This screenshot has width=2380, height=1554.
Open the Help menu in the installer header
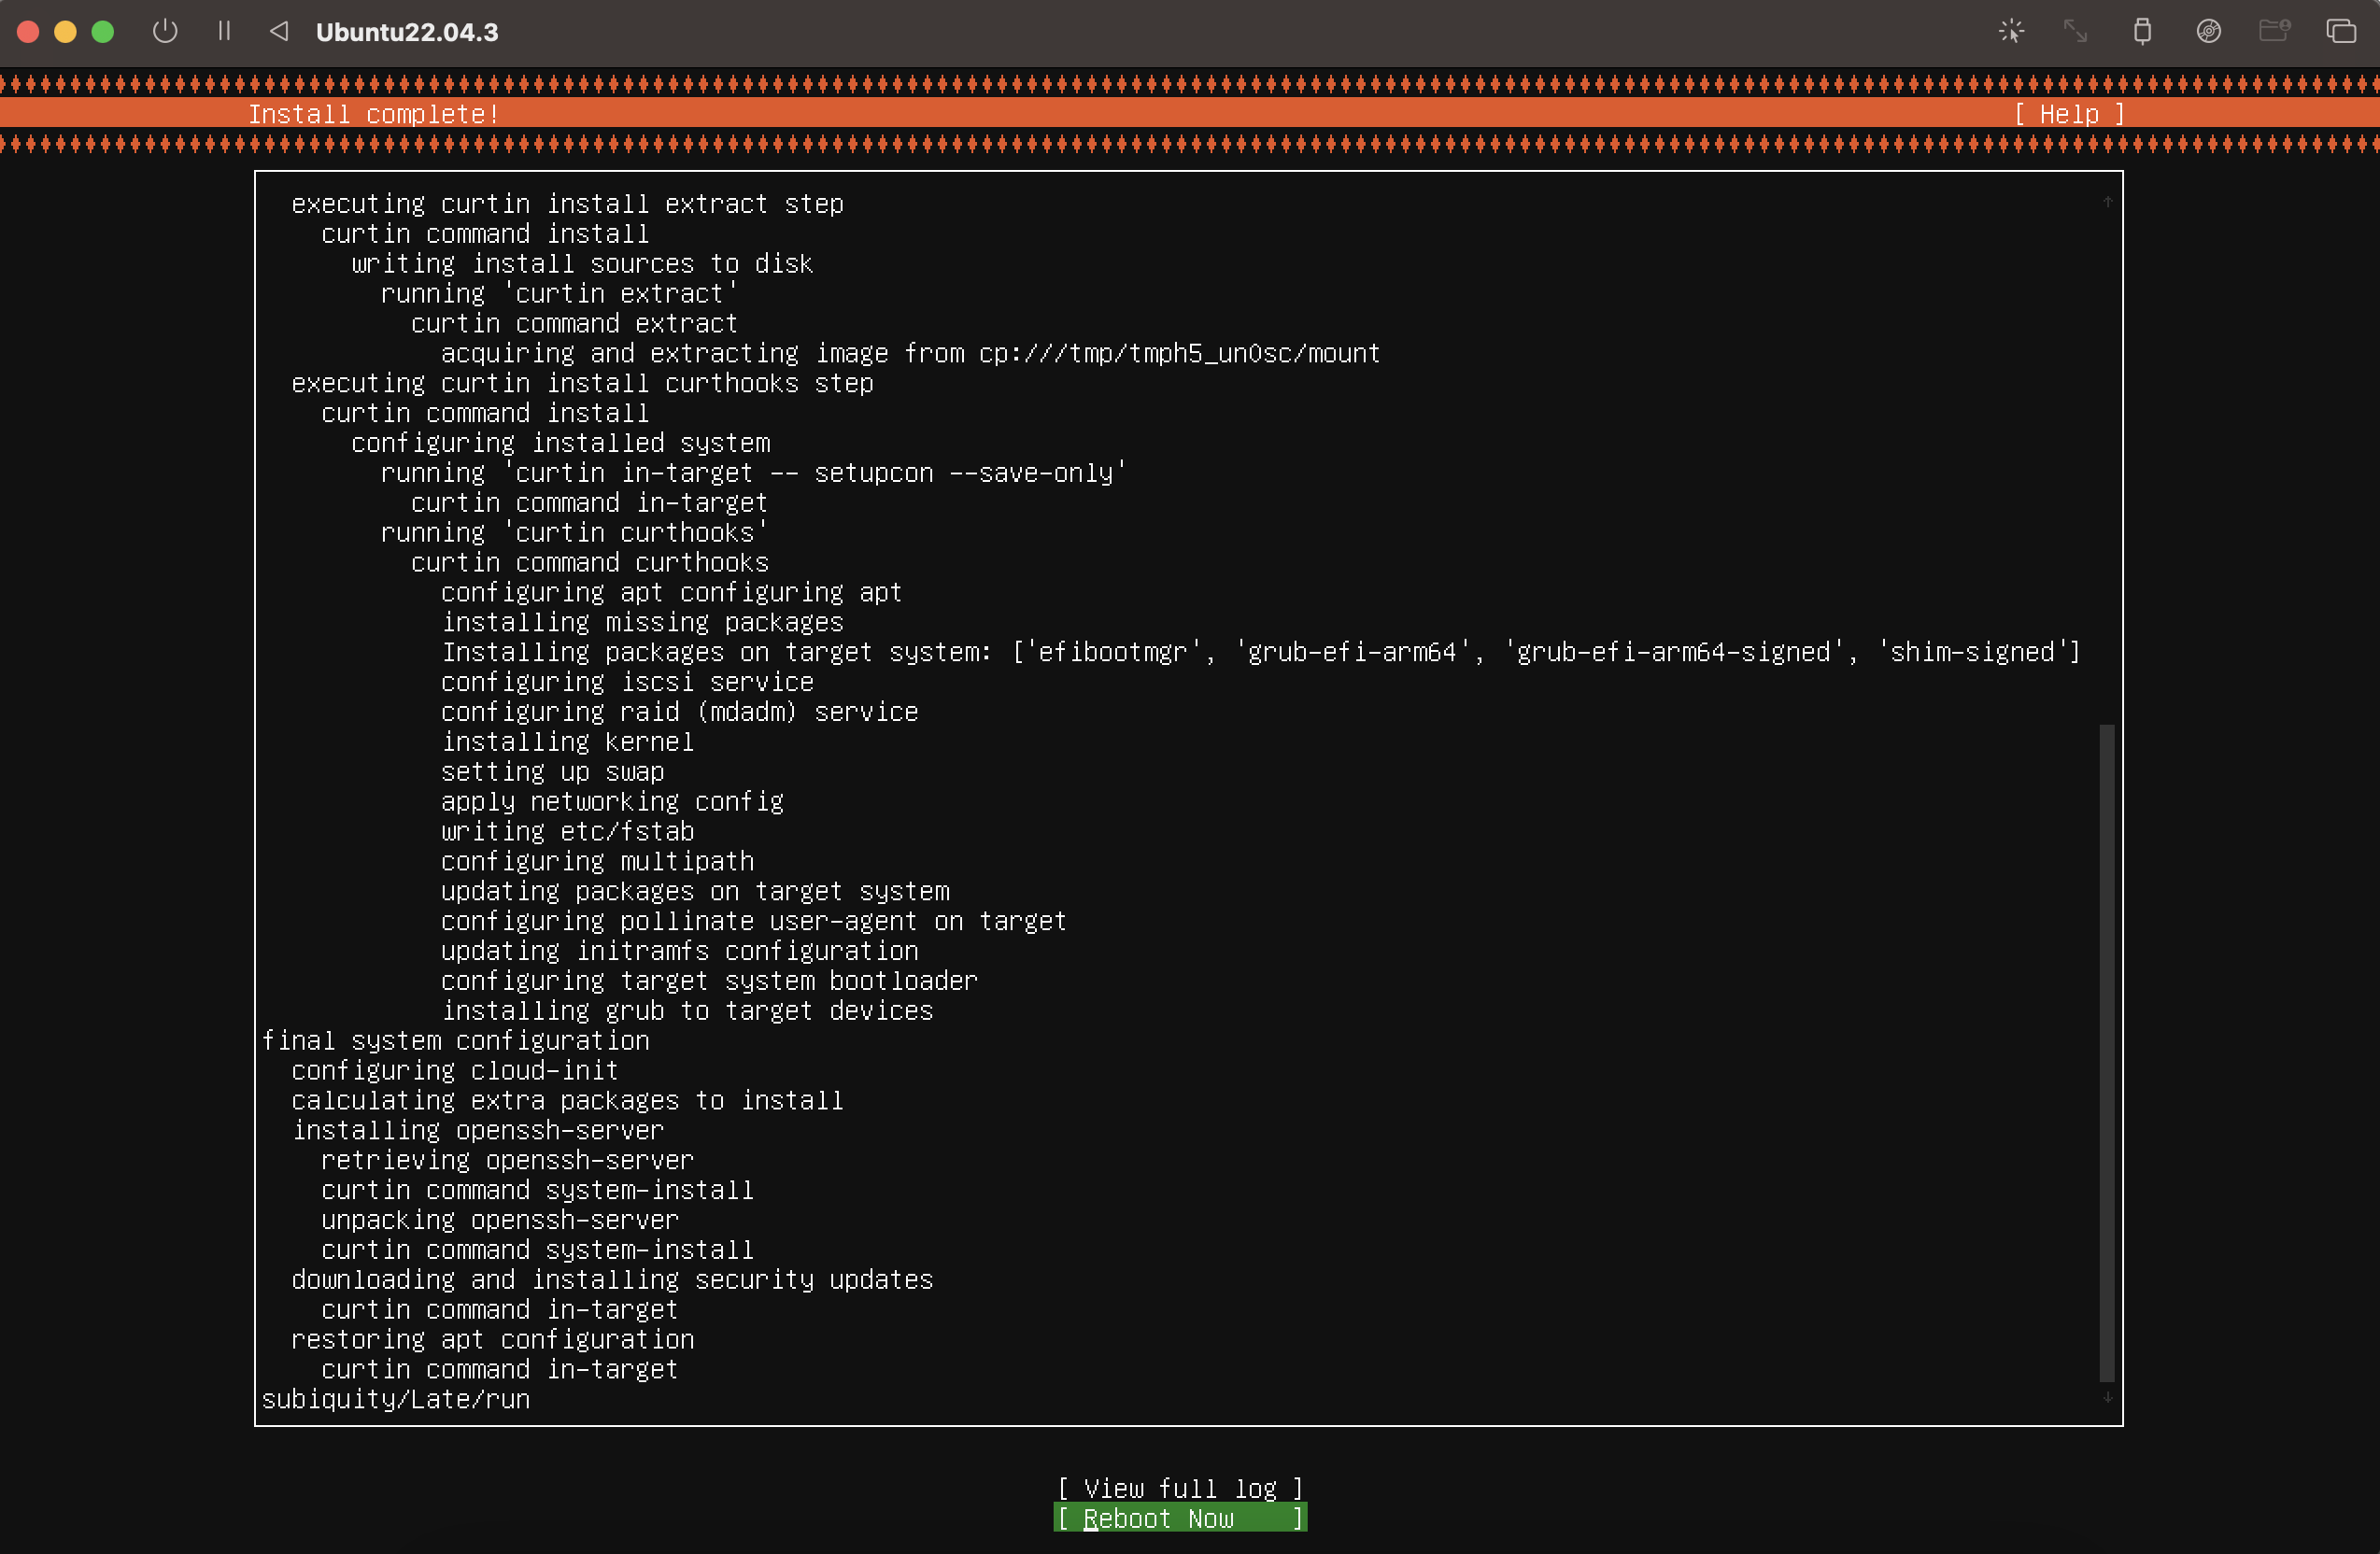click(x=2068, y=114)
